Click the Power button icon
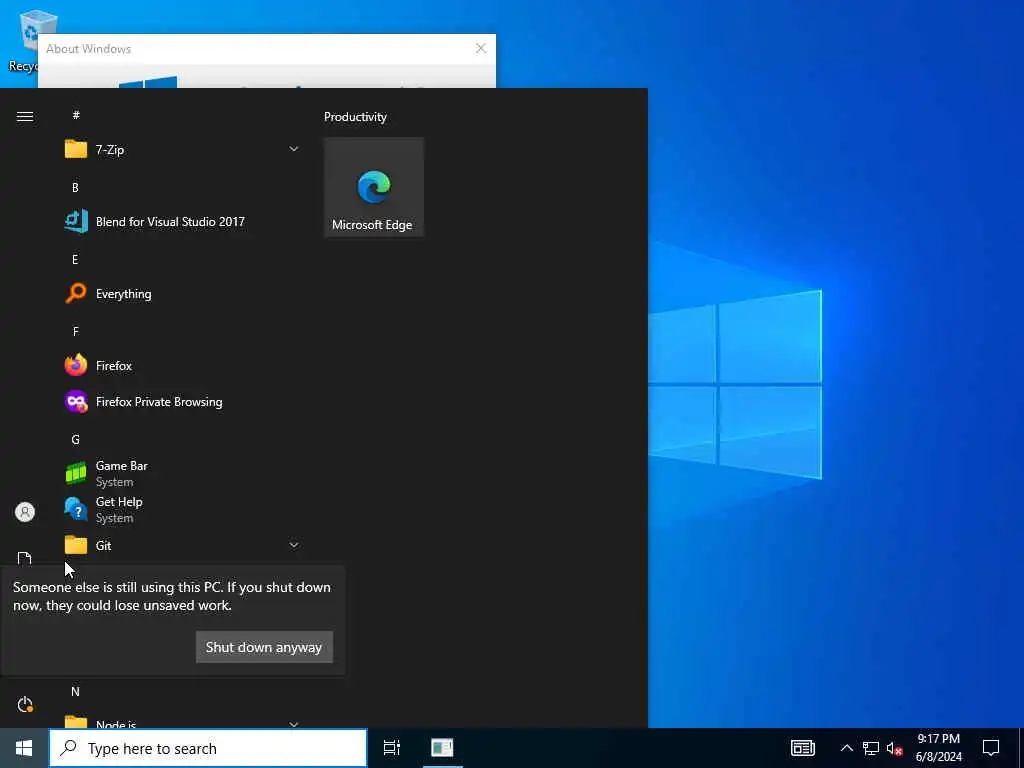1024x768 pixels. click(25, 705)
